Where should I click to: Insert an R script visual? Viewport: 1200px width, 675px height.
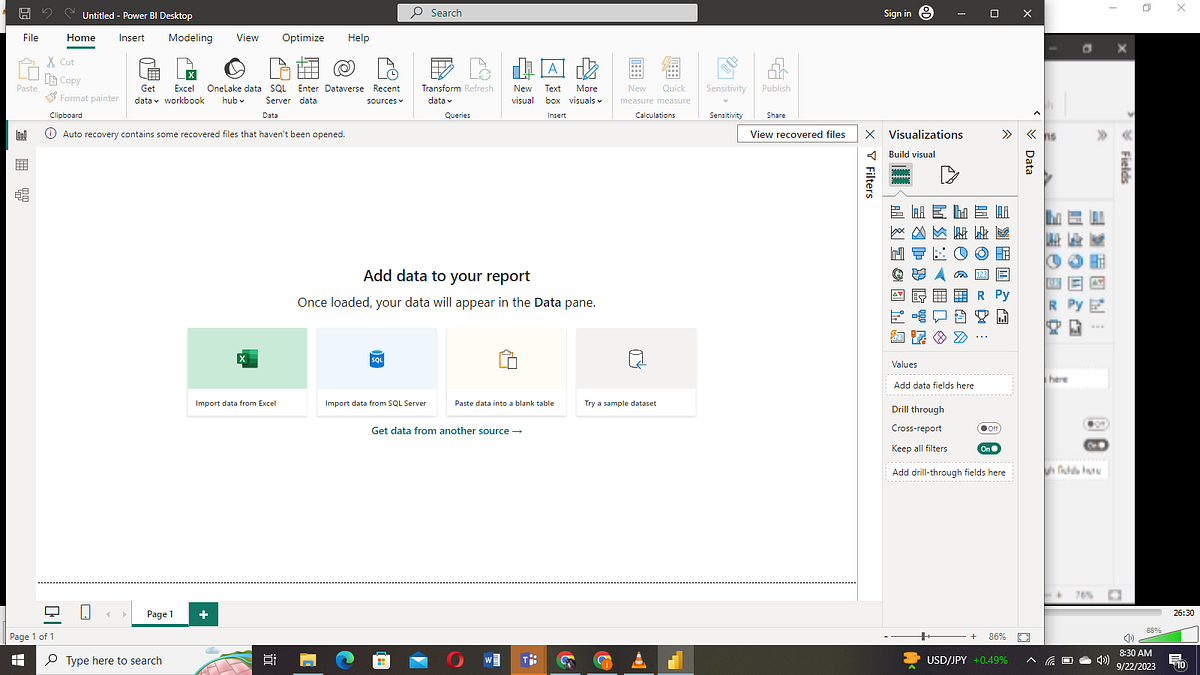(x=981, y=294)
